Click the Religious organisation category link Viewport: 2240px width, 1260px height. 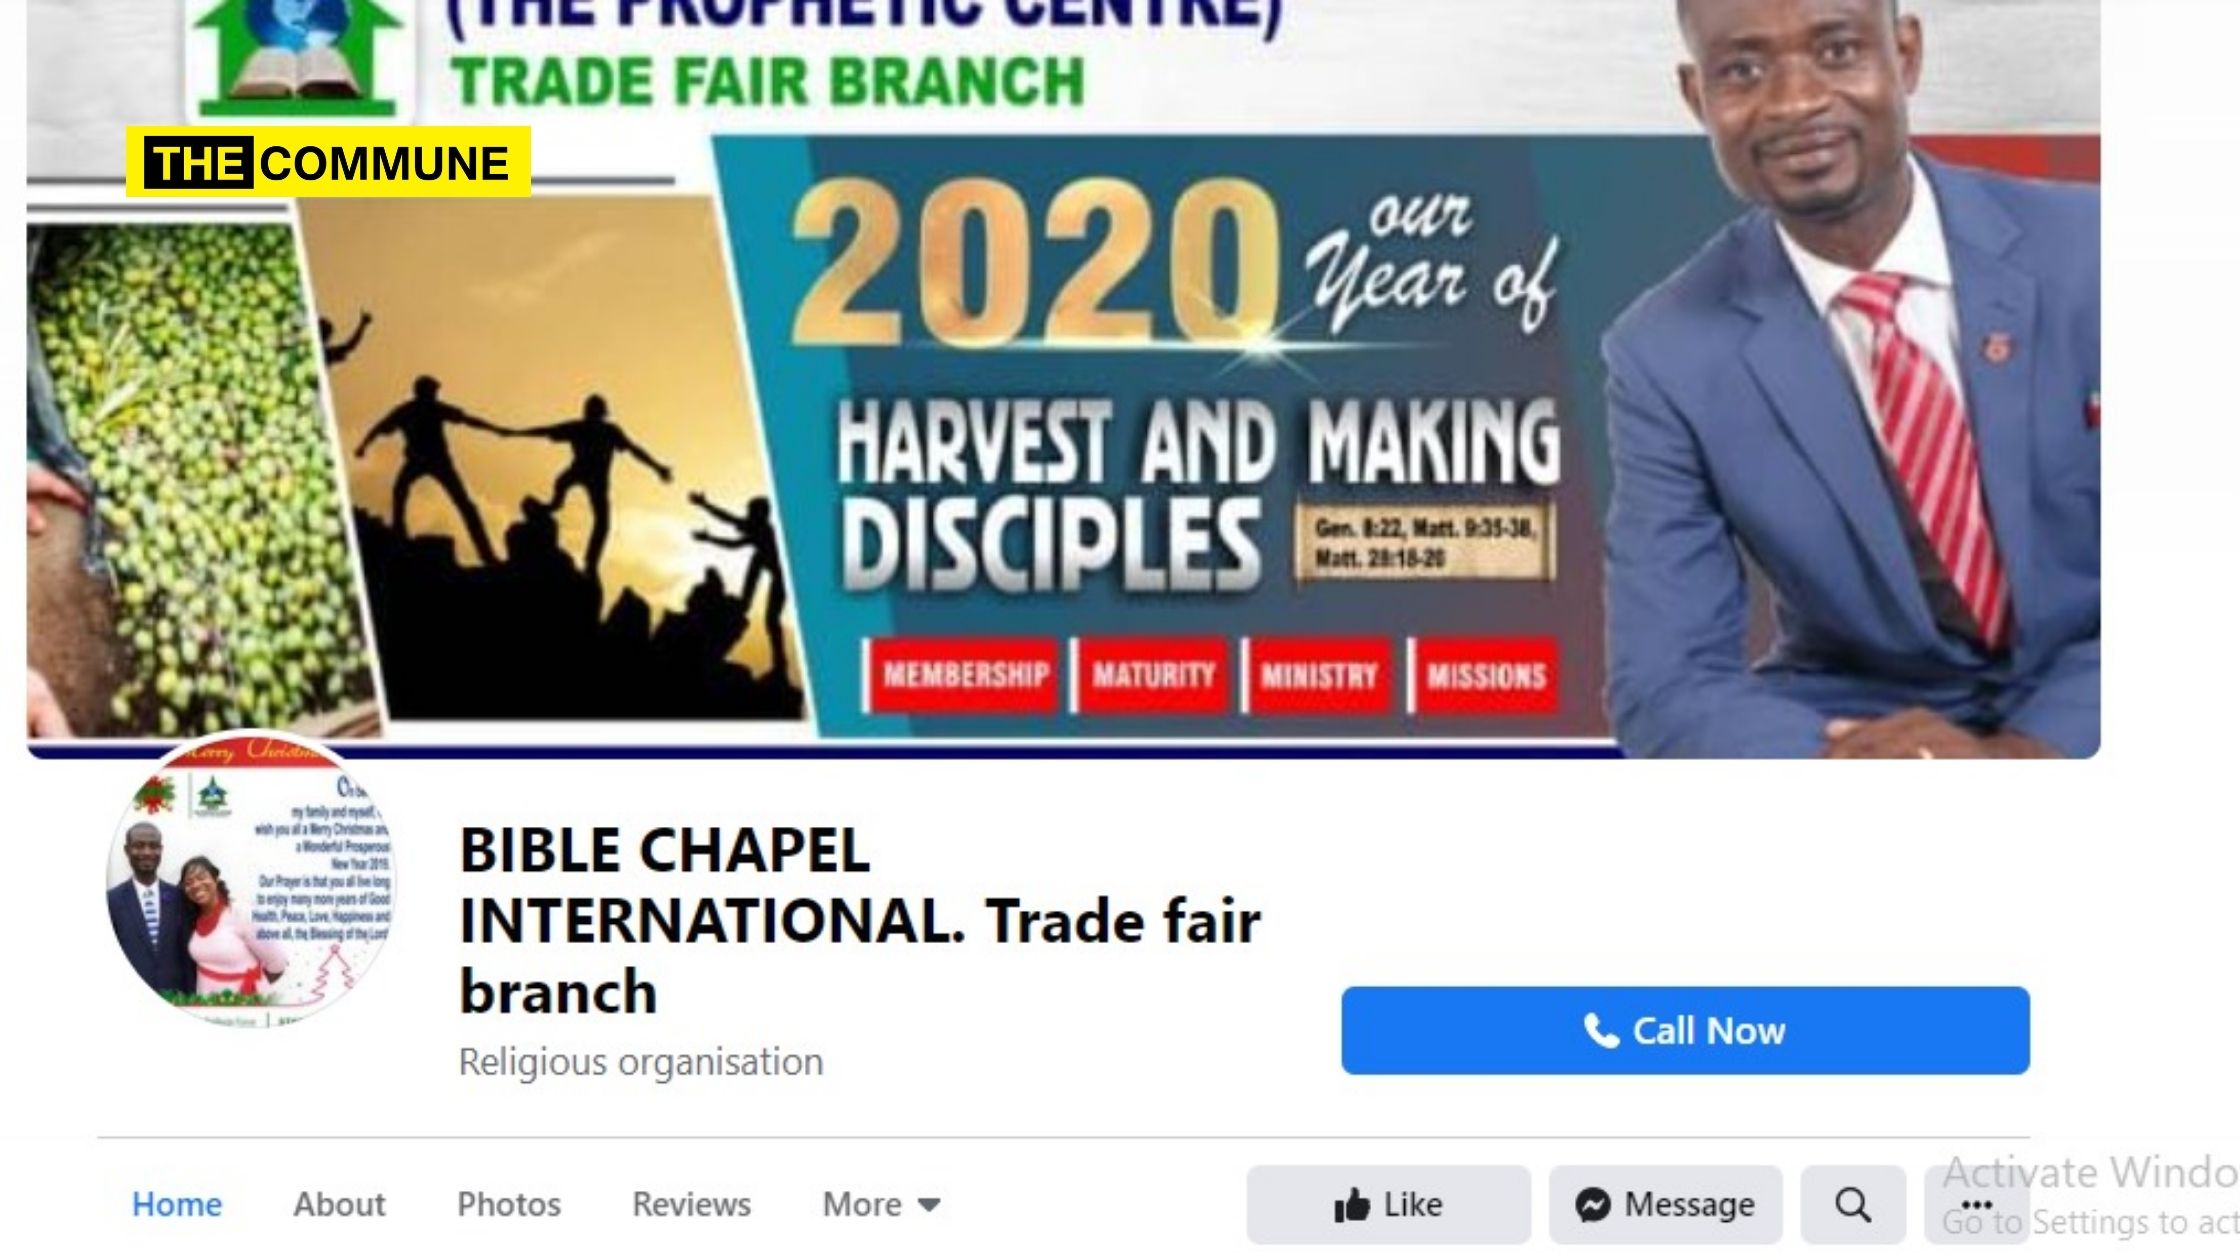tap(641, 1062)
